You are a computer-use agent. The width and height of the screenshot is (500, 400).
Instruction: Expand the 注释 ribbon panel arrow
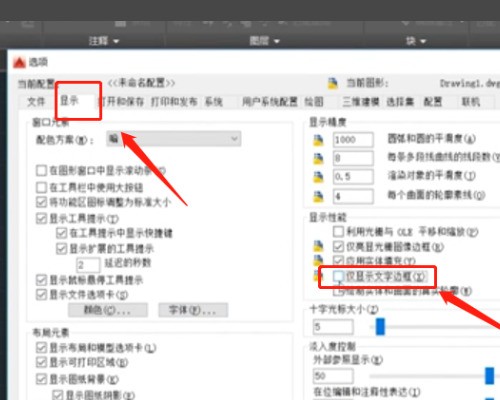point(116,41)
